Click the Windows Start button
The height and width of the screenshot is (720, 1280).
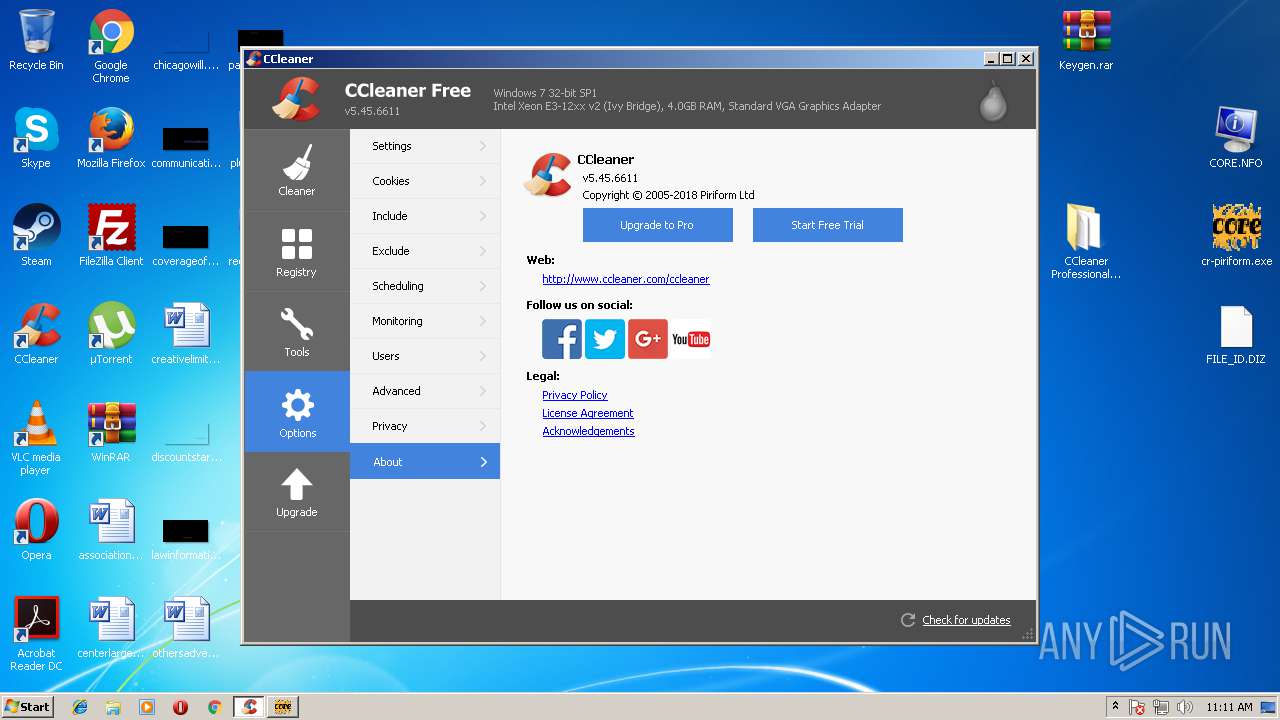click(x=27, y=706)
